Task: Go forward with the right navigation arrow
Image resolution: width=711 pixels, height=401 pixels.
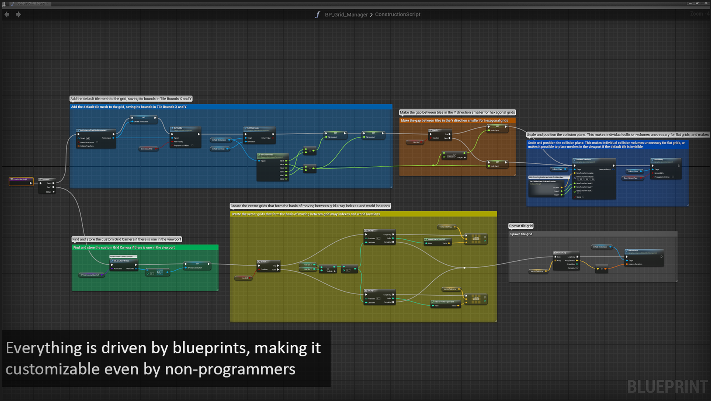Action: click(x=18, y=15)
